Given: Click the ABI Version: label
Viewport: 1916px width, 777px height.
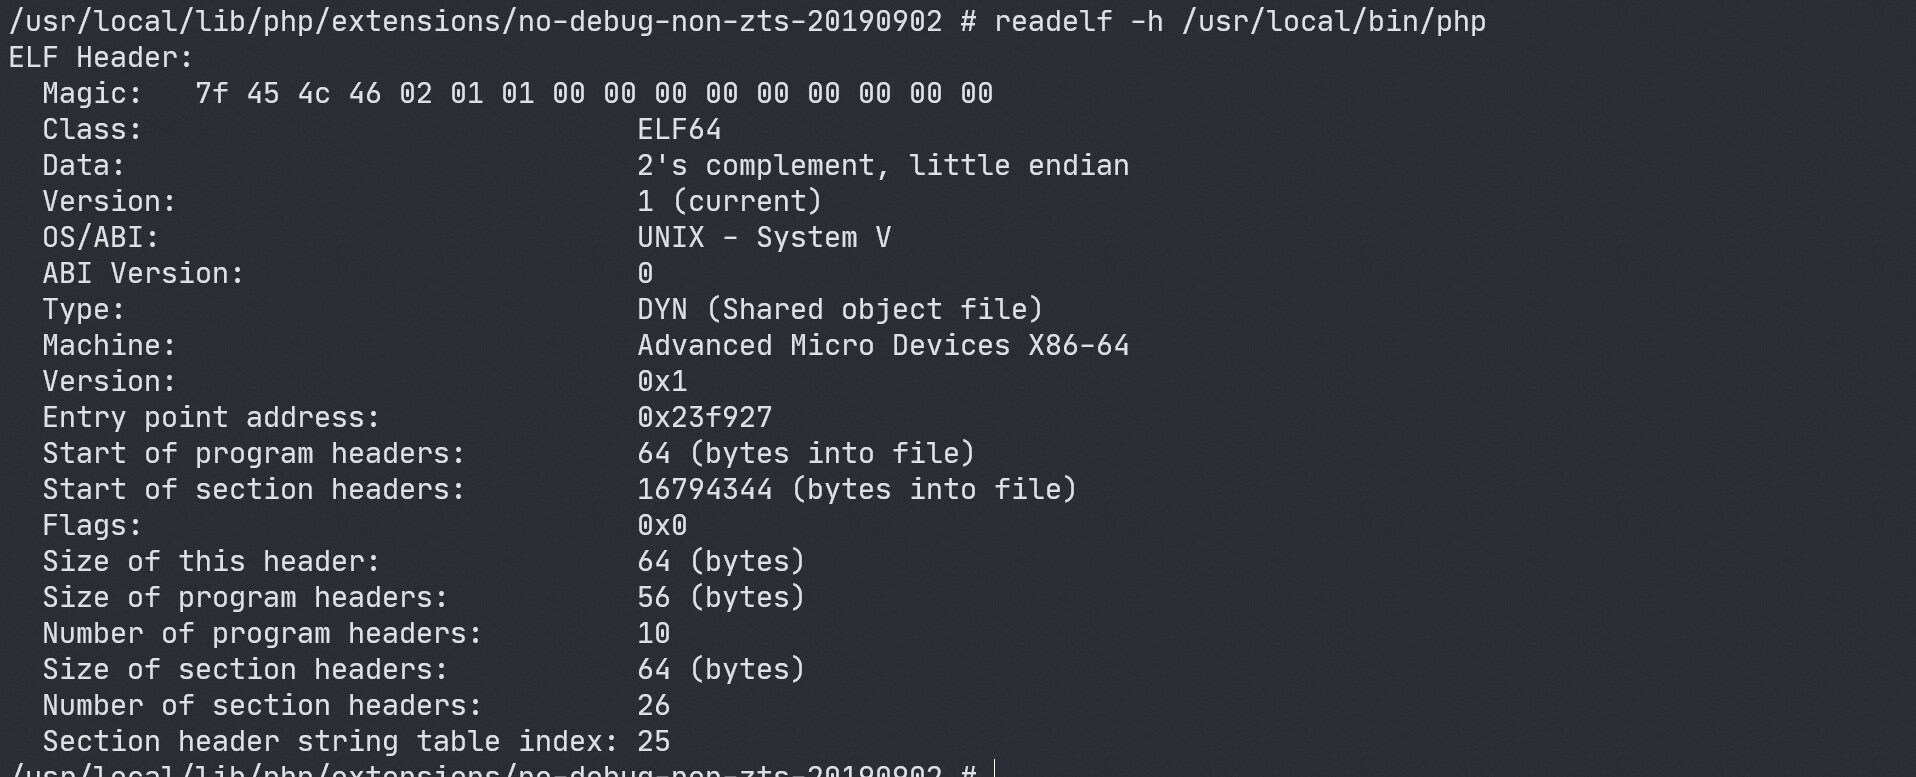Looking at the screenshot, I should coord(143,273).
